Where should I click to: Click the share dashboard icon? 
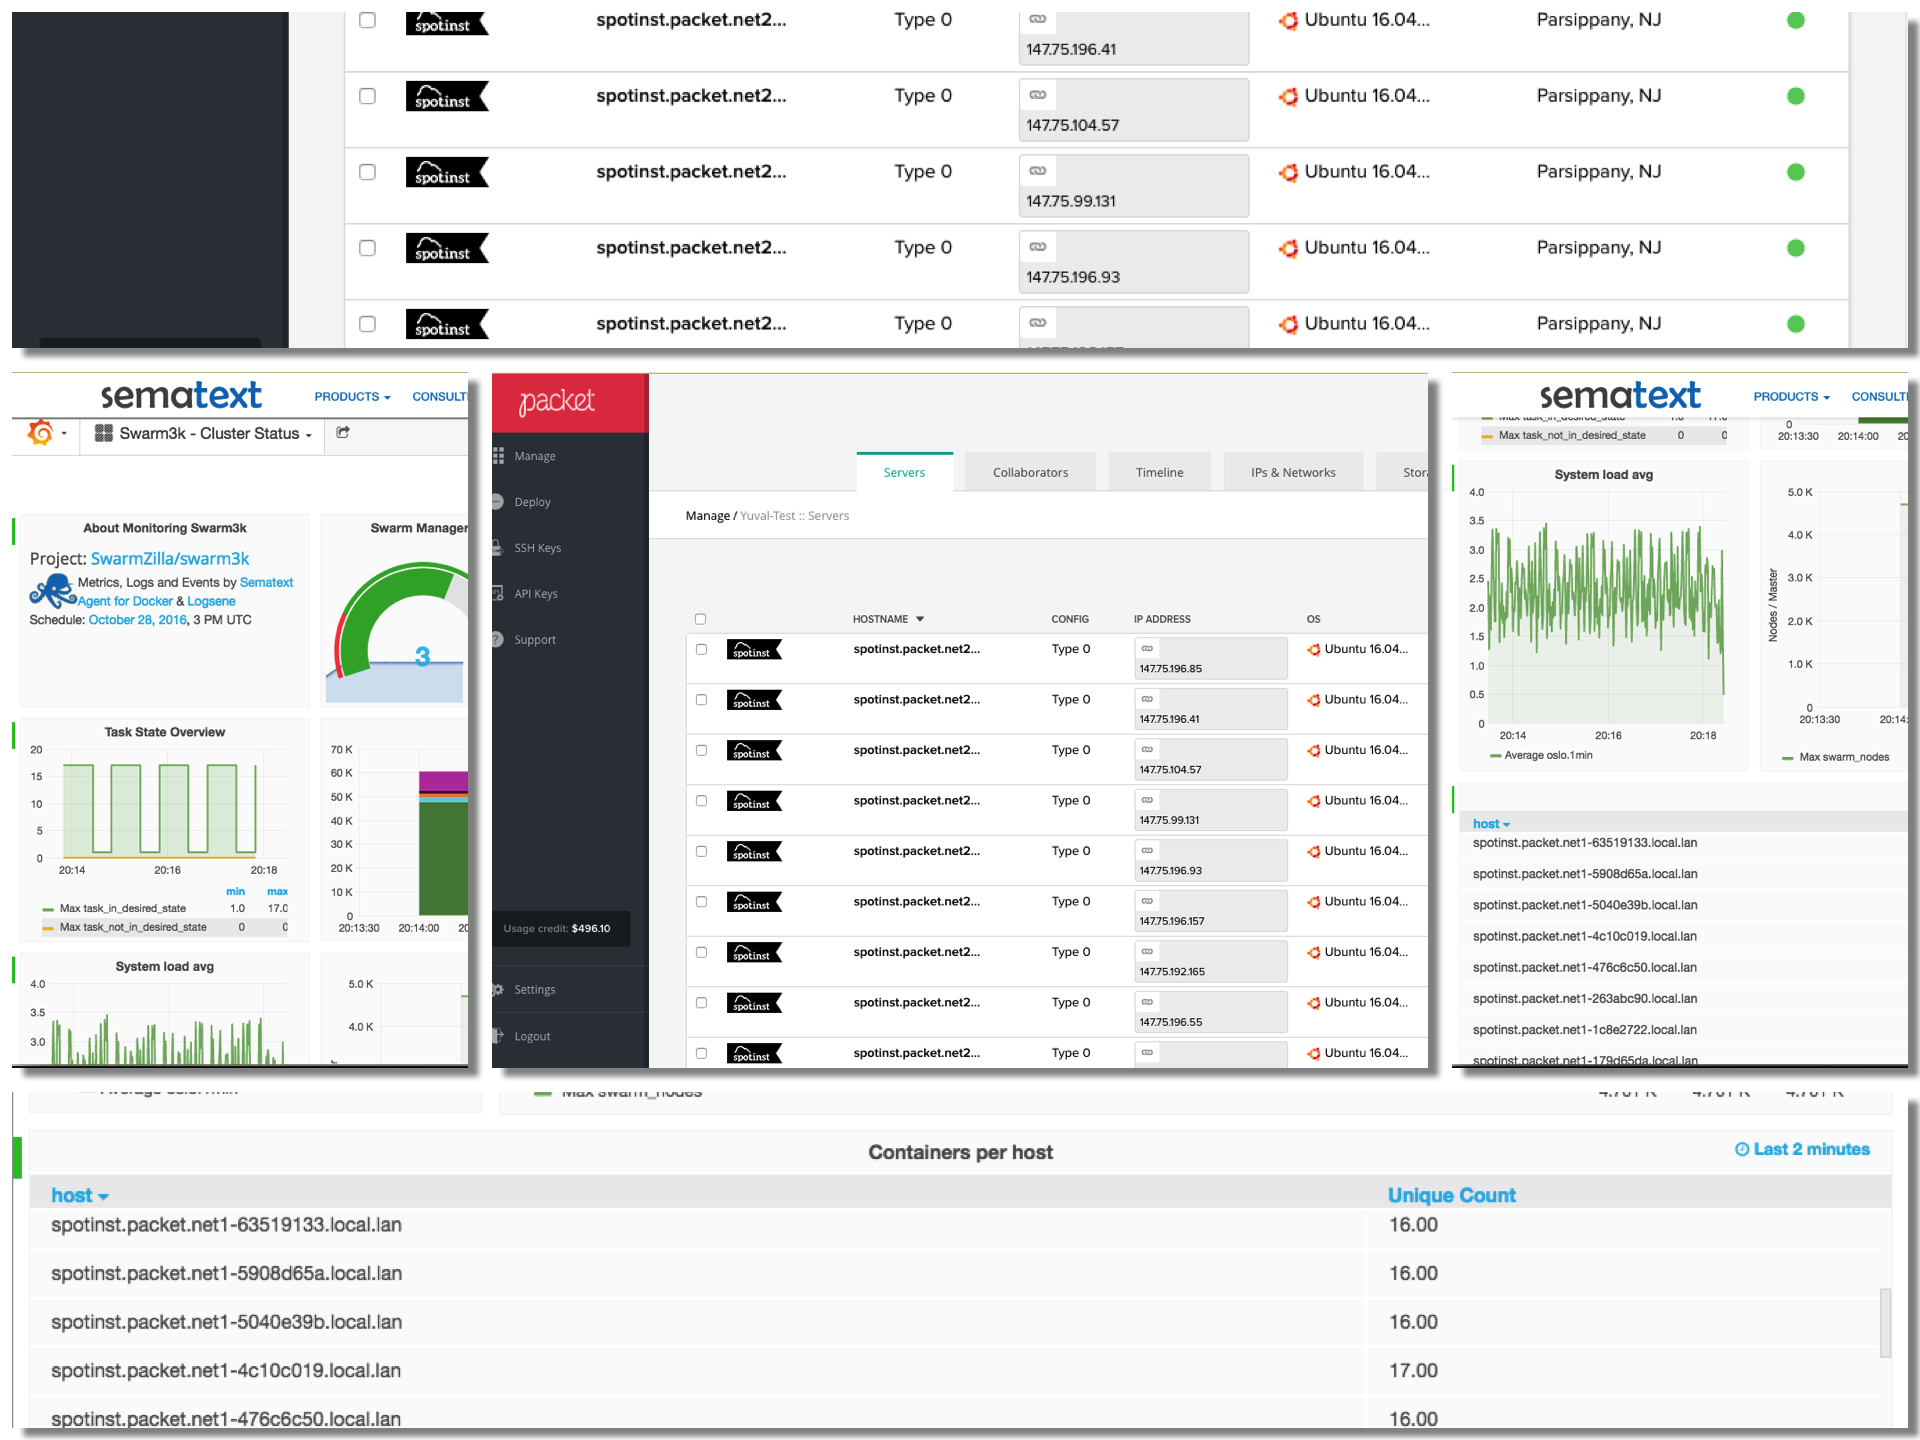343,433
